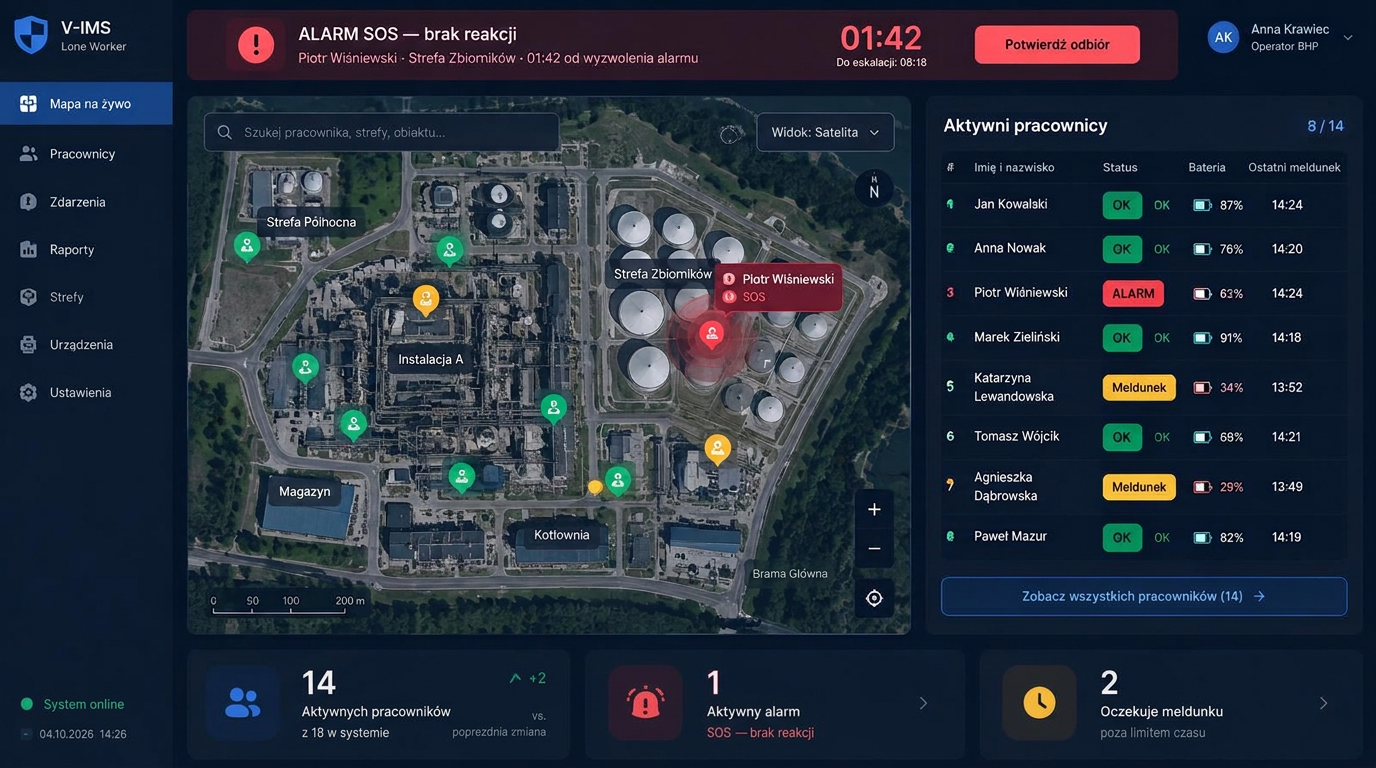
Task: Click the red siren icon on alarm card
Action: 646,703
